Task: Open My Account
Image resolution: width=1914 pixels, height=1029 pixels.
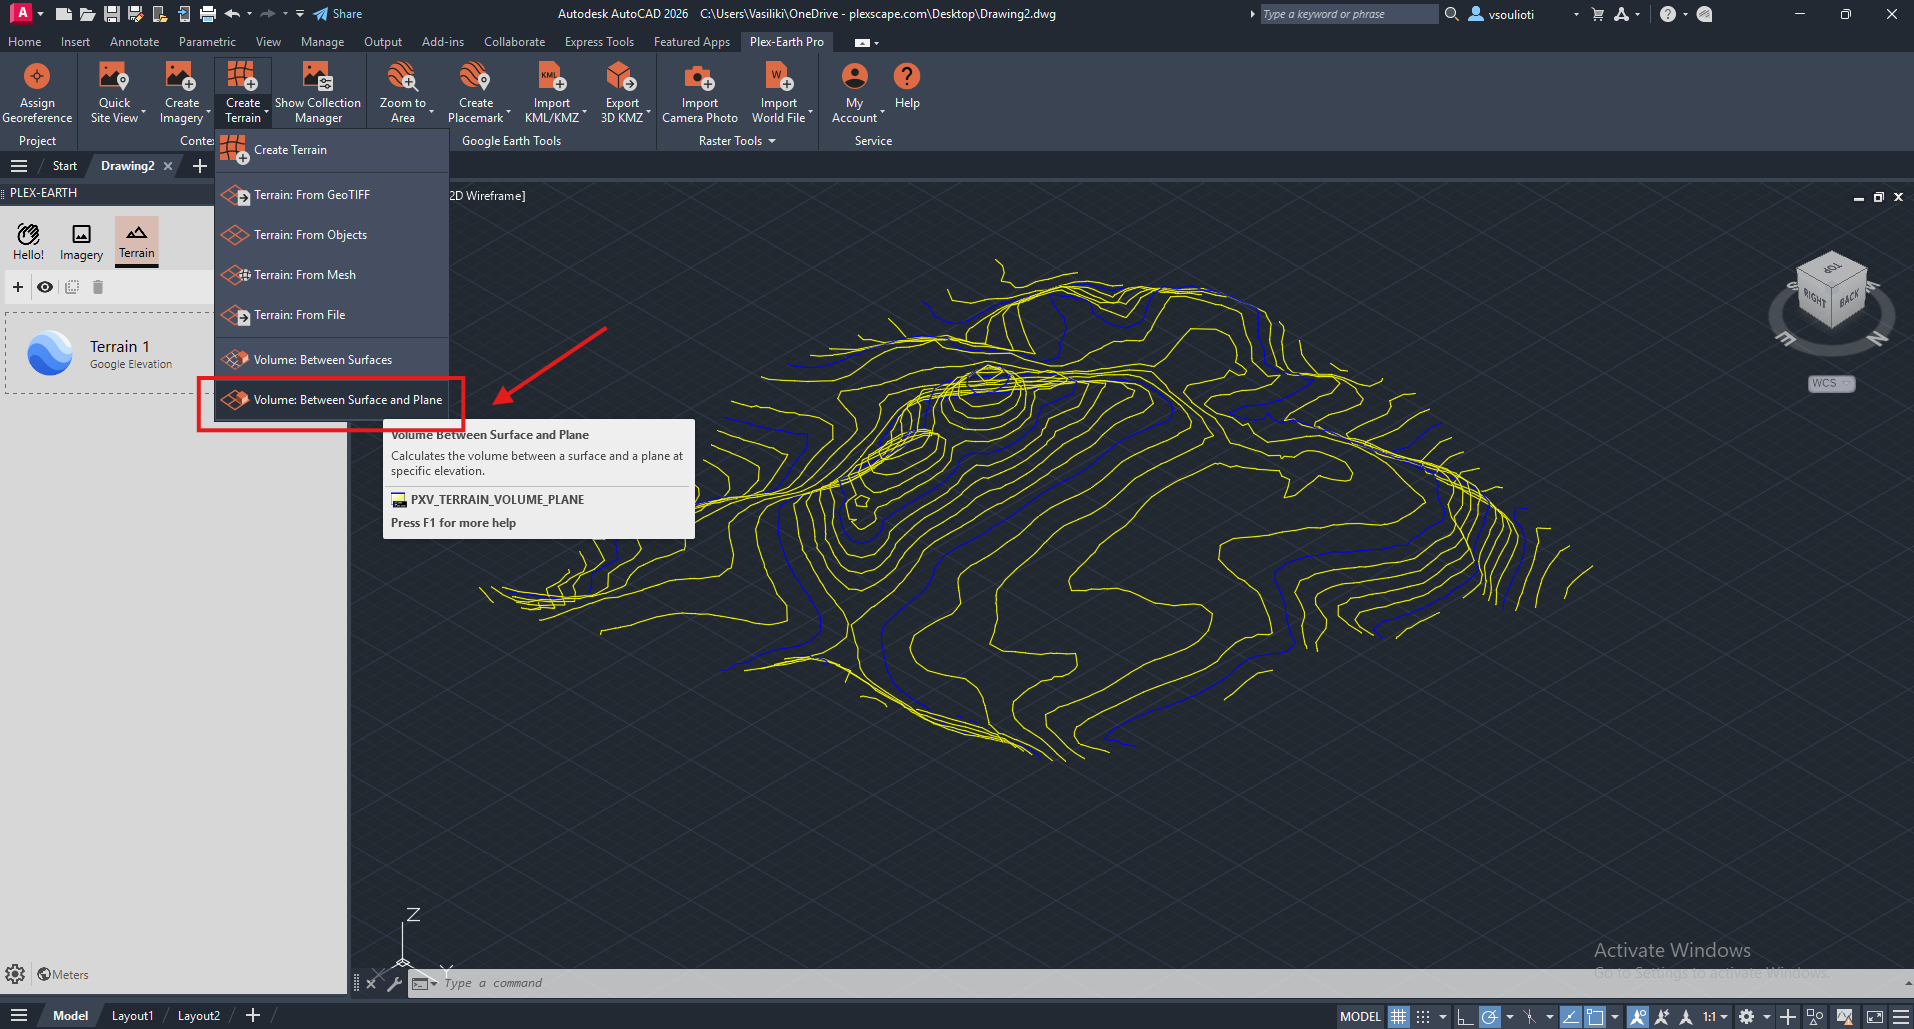Action: pyautogui.click(x=854, y=93)
